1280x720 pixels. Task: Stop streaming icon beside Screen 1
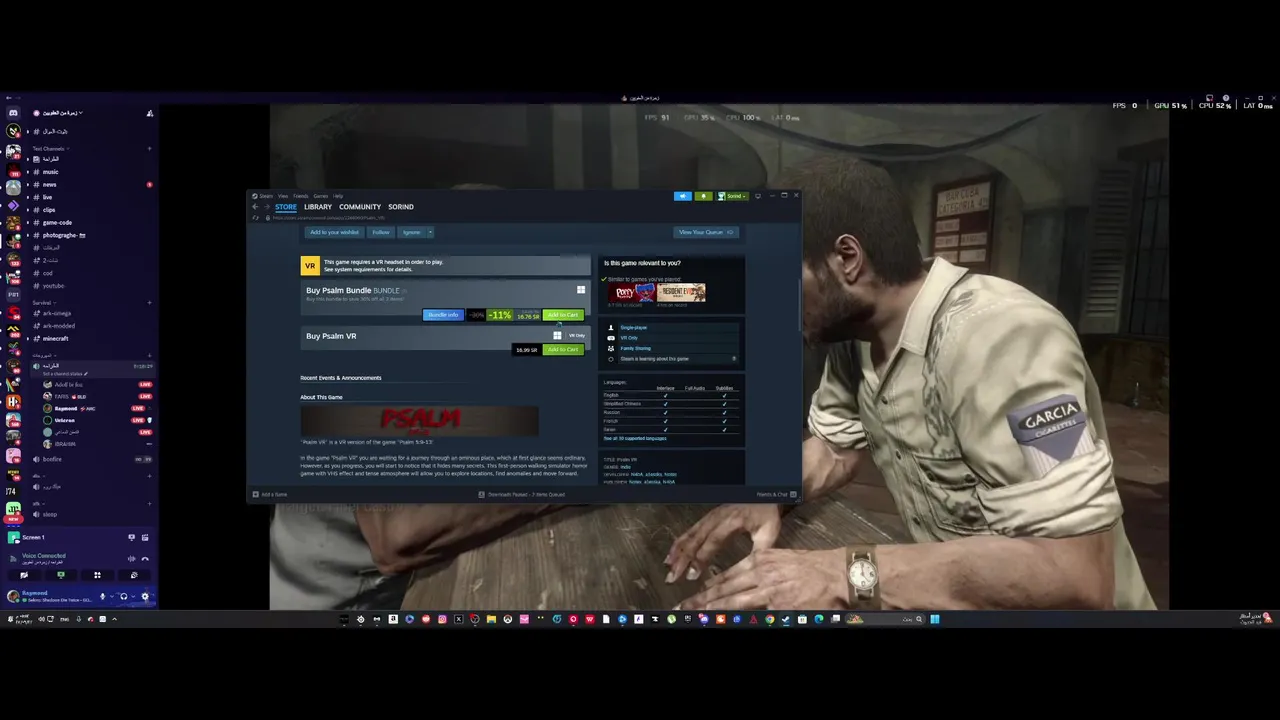click(145, 537)
